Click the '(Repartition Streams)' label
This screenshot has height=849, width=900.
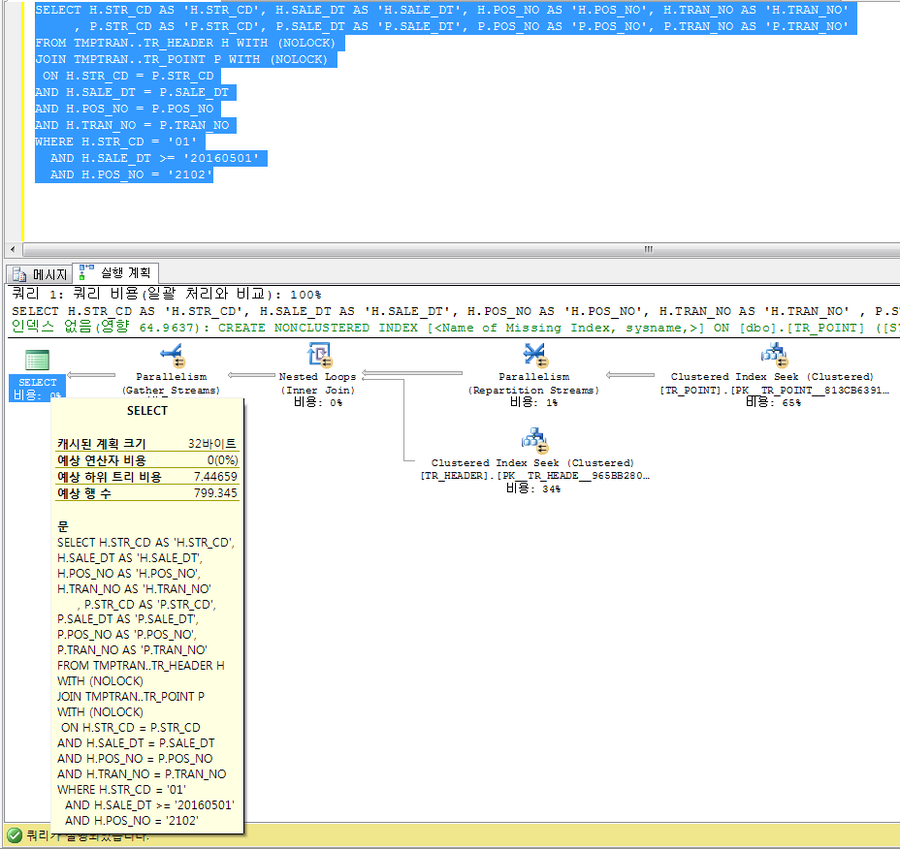click(534, 390)
